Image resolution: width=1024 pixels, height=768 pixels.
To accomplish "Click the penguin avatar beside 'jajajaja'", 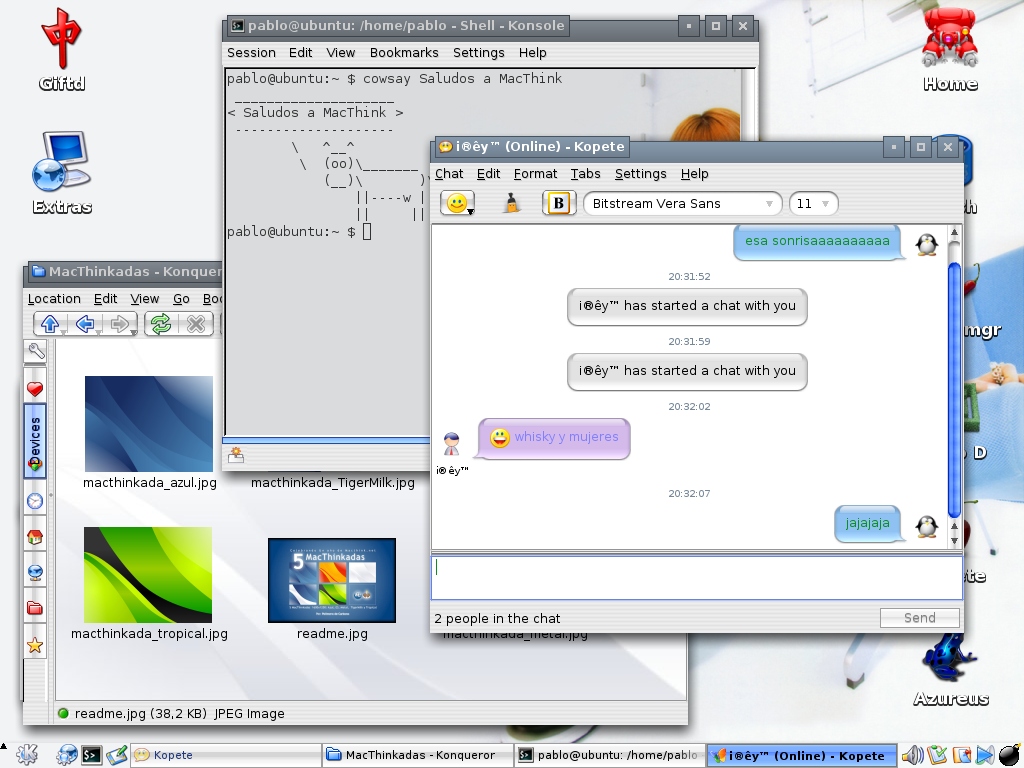I will coord(926,526).
